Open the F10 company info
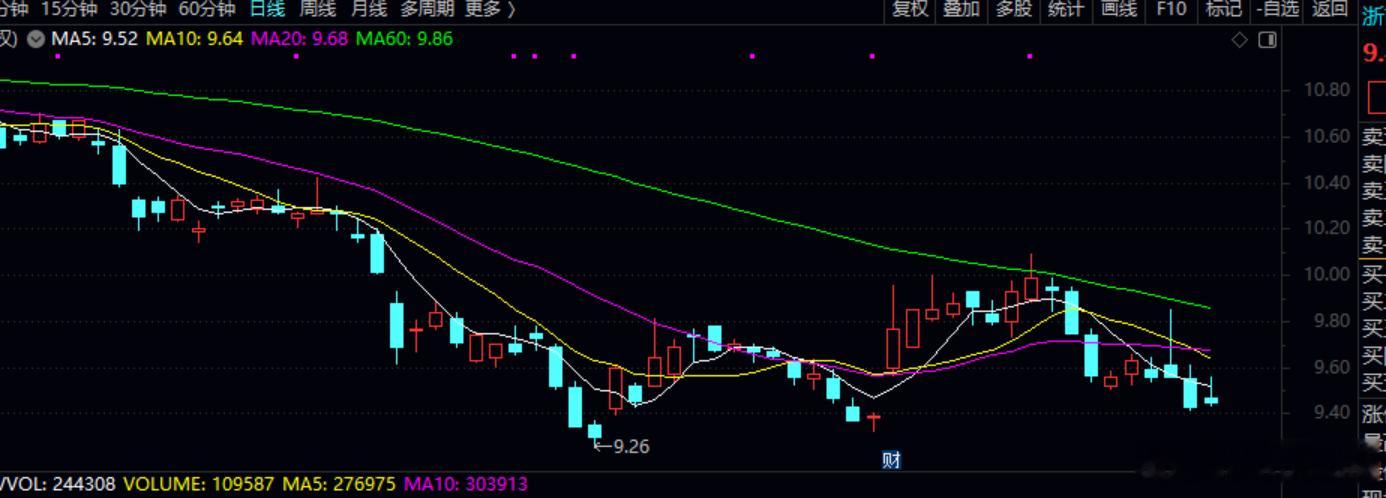 [x=1171, y=9]
